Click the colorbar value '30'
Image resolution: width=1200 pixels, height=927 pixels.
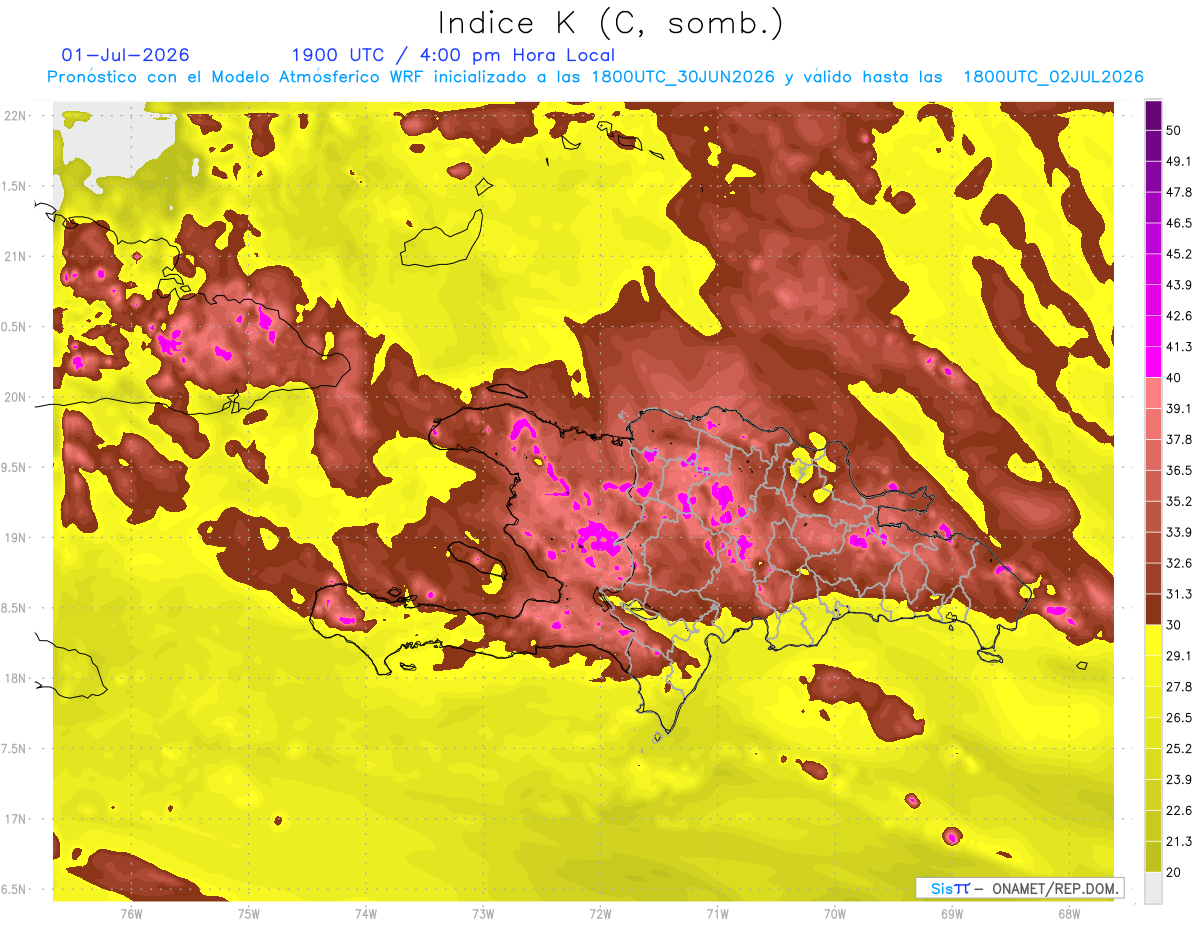(x=1174, y=625)
